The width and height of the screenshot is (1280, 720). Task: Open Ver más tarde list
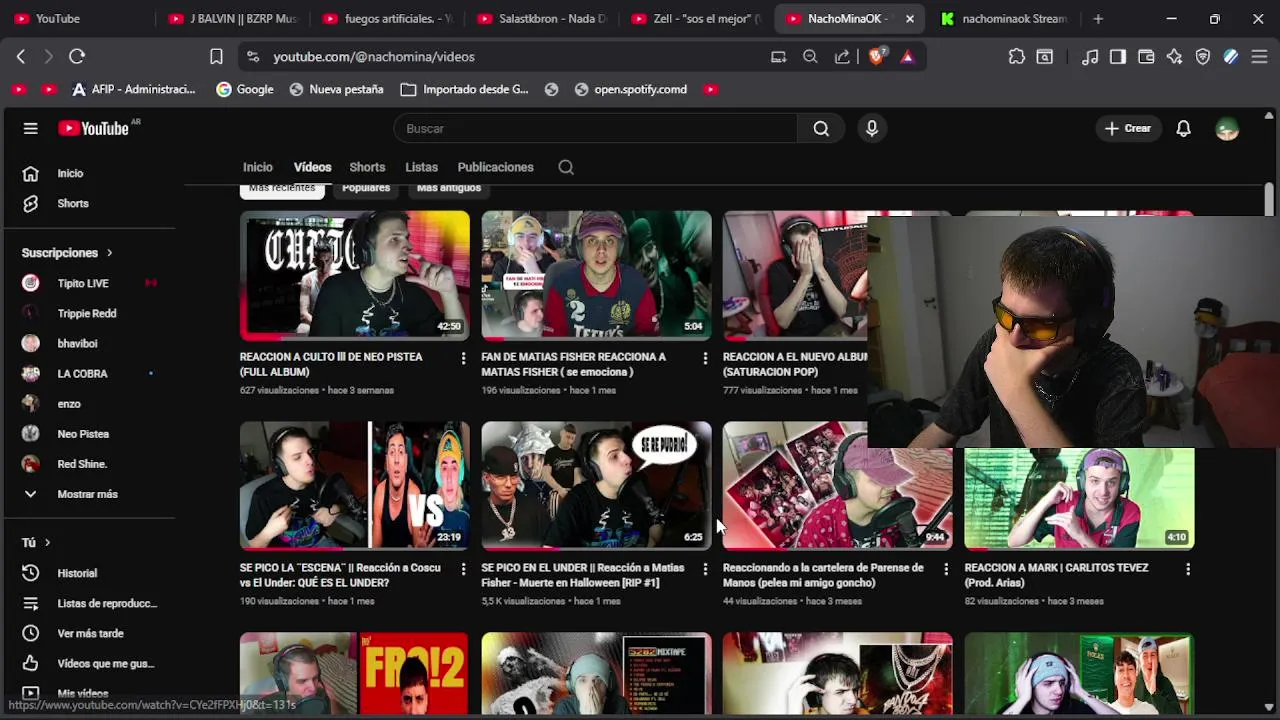pyautogui.click(x=88, y=633)
